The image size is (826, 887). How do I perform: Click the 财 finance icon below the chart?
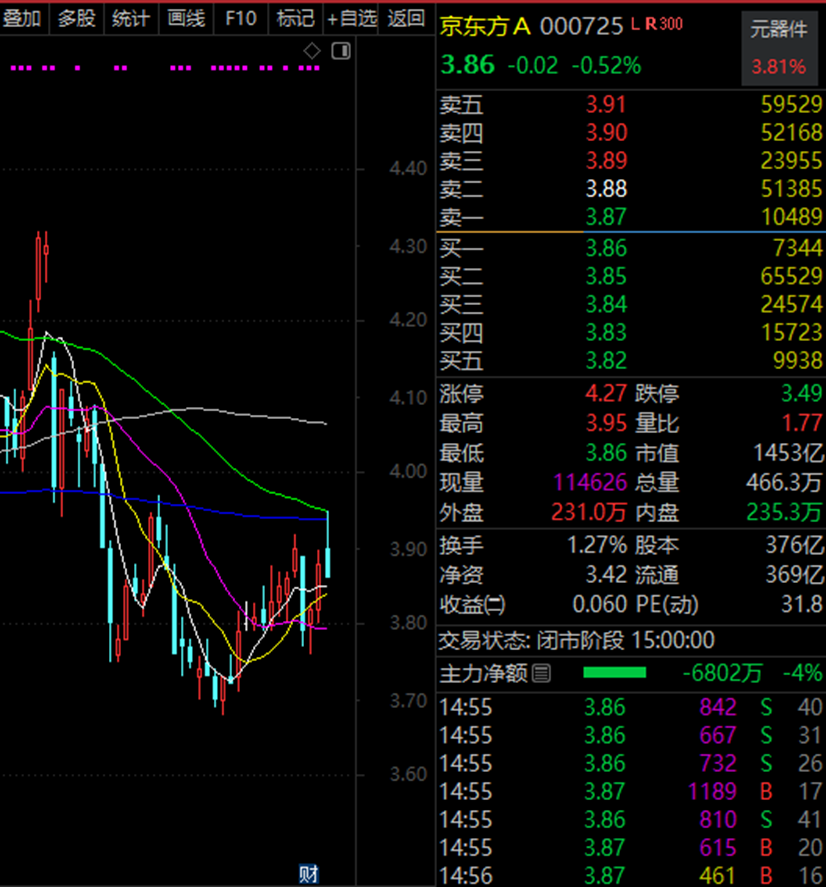[x=309, y=872]
